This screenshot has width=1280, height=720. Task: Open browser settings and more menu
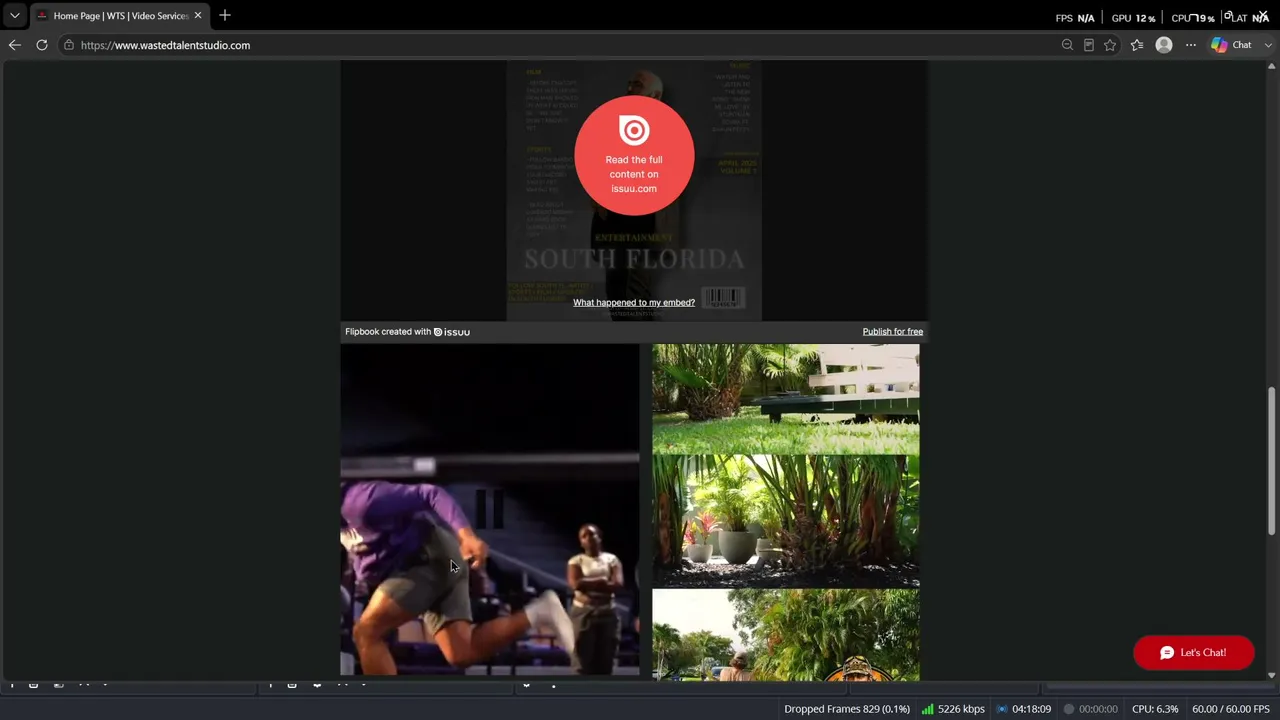click(x=1191, y=45)
